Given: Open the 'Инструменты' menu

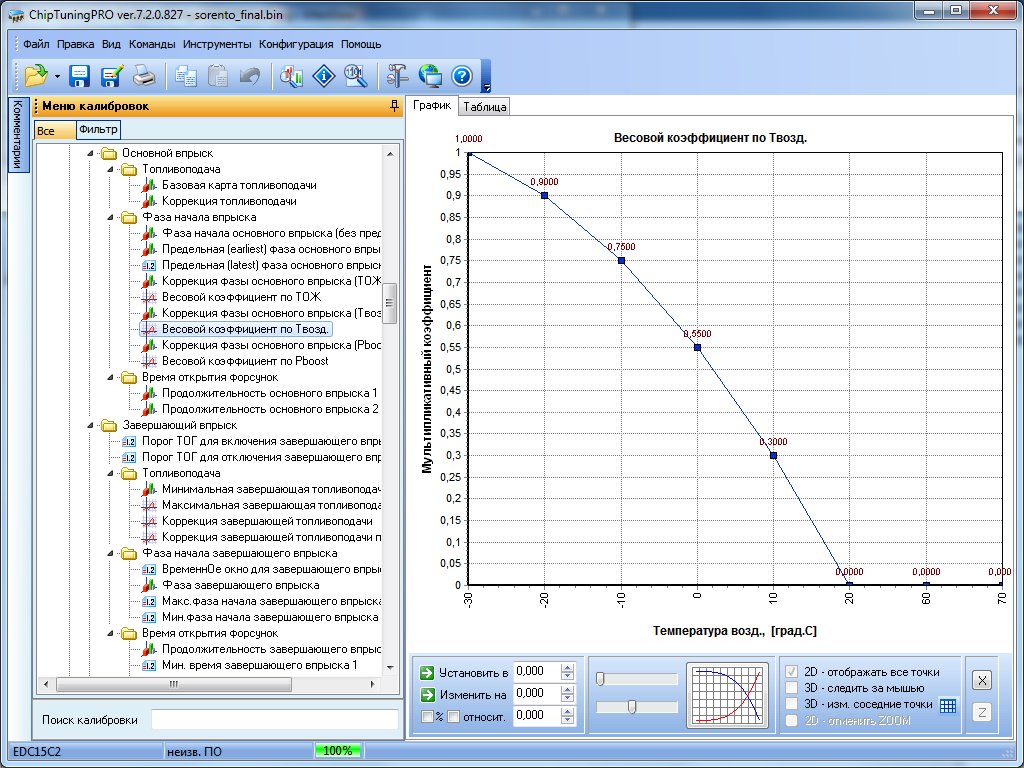Looking at the screenshot, I should [x=217, y=44].
